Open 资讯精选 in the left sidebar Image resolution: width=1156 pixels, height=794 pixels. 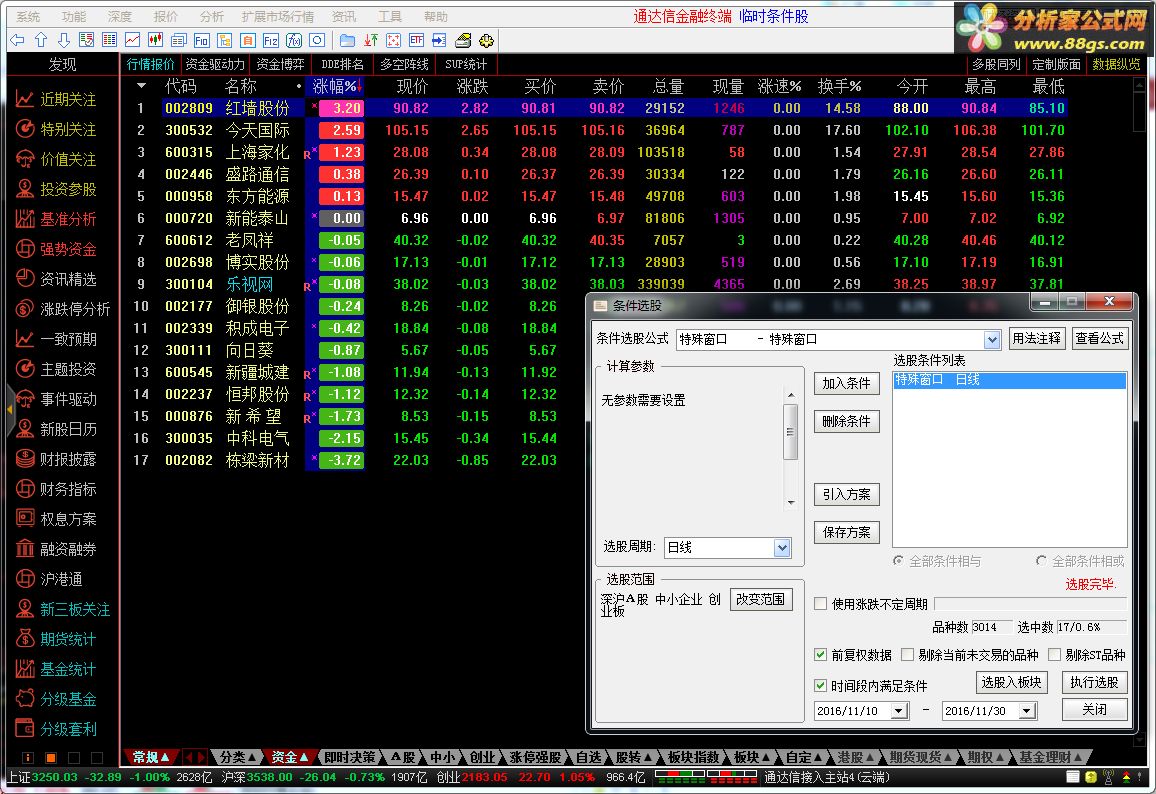pos(57,279)
